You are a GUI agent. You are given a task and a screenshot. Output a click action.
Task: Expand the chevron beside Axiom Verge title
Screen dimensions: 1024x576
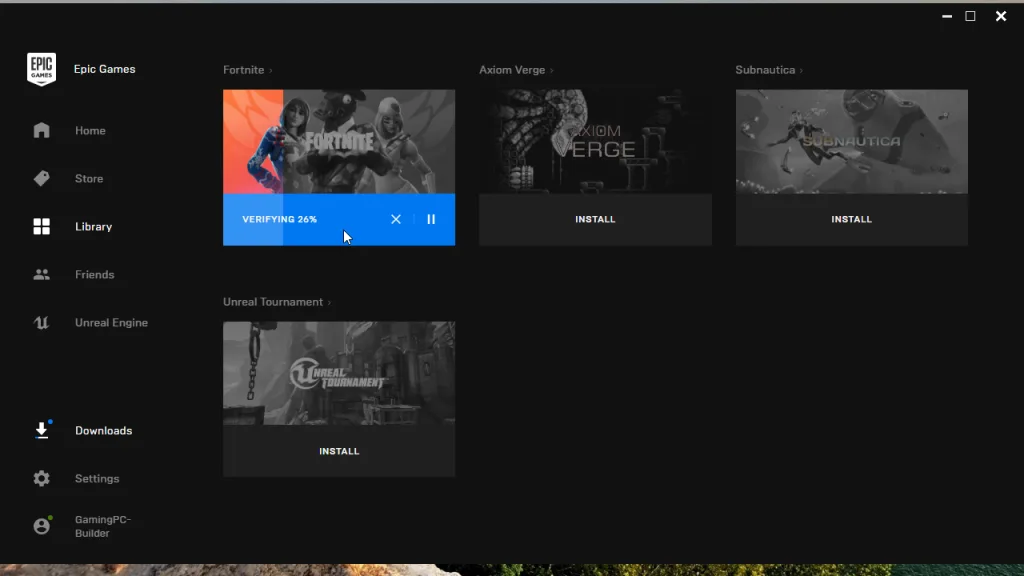(551, 71)
